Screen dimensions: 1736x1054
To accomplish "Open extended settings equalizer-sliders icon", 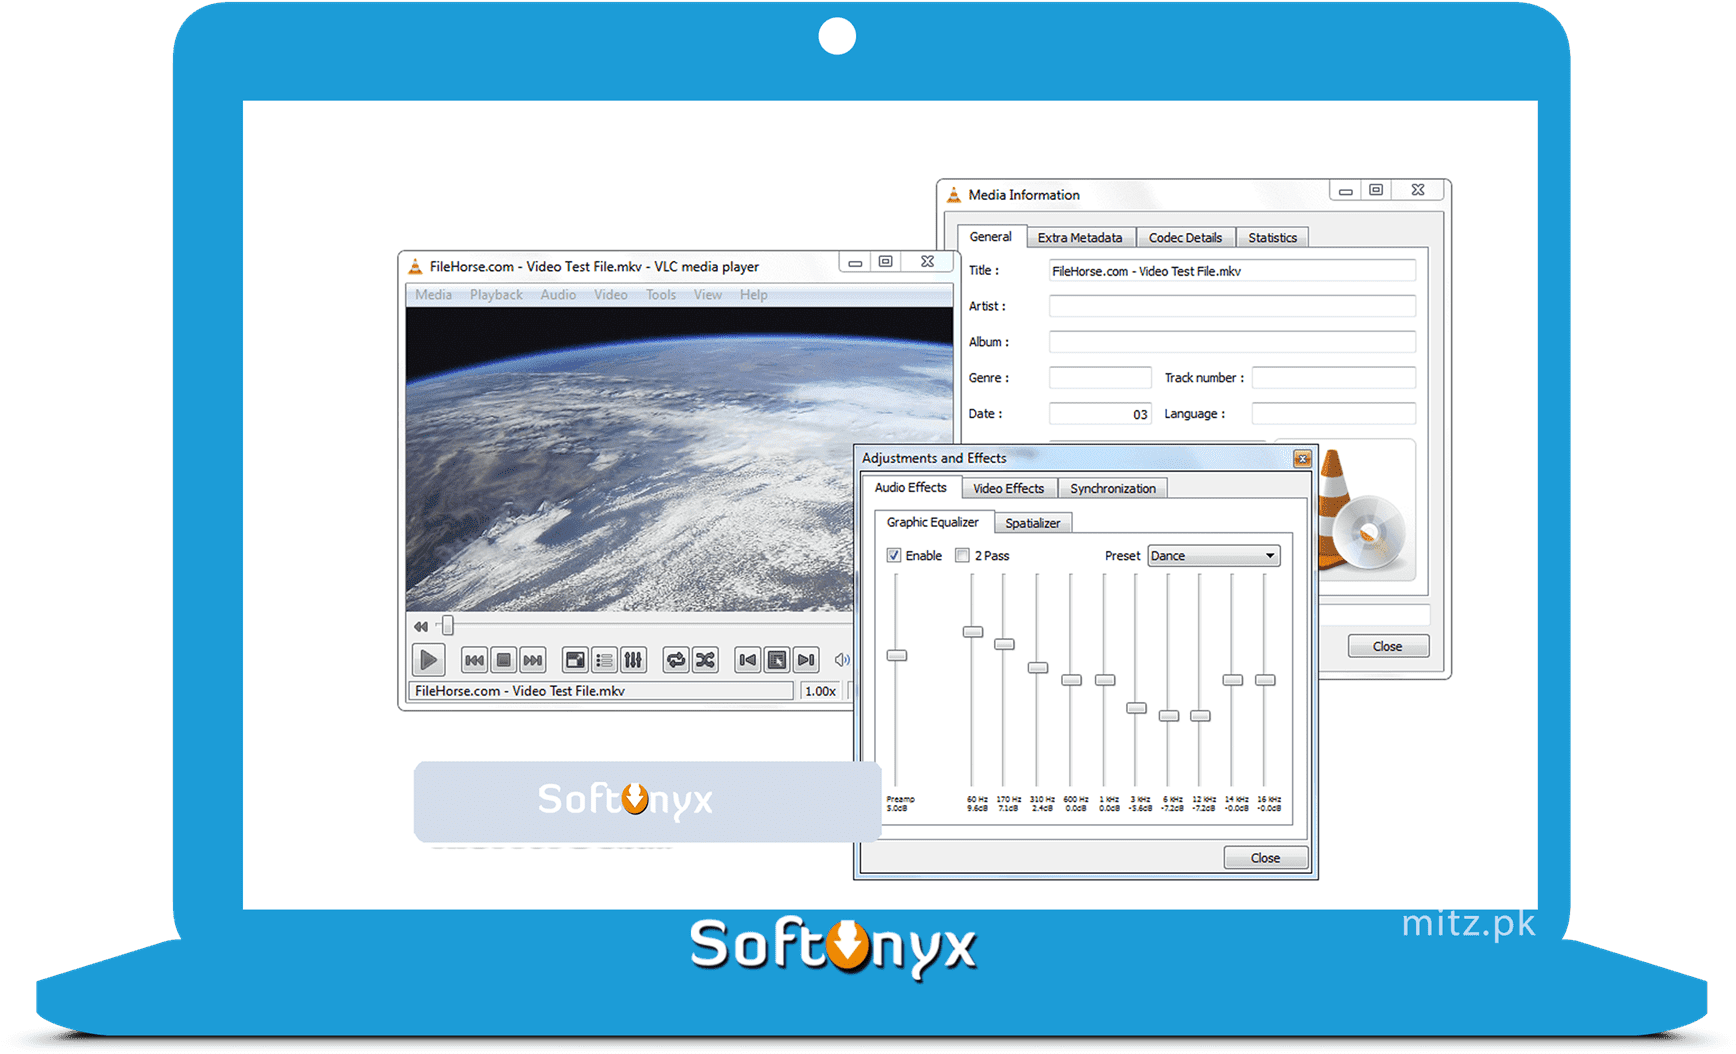I will coord(633,660).
